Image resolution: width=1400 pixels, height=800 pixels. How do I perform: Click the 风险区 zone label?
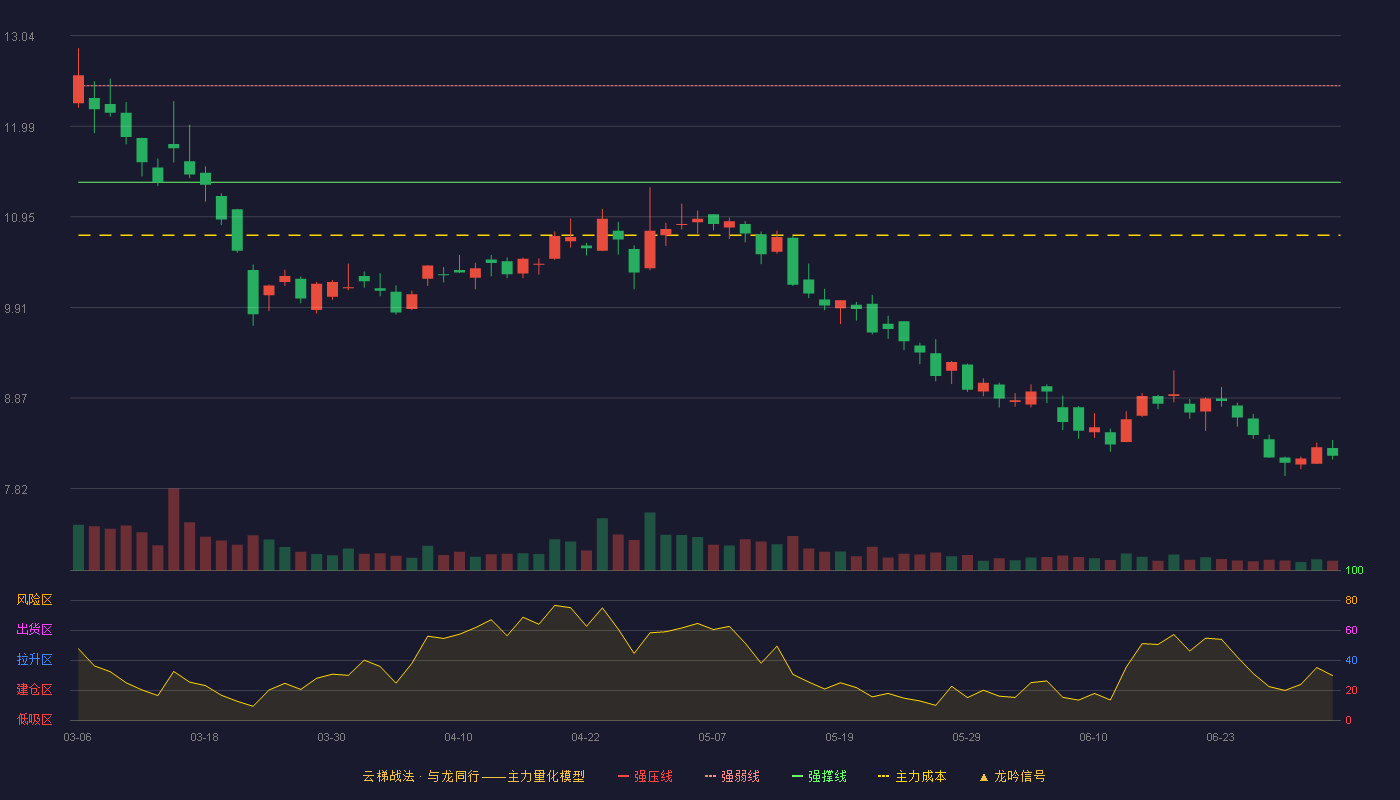[x=34, y=600]
